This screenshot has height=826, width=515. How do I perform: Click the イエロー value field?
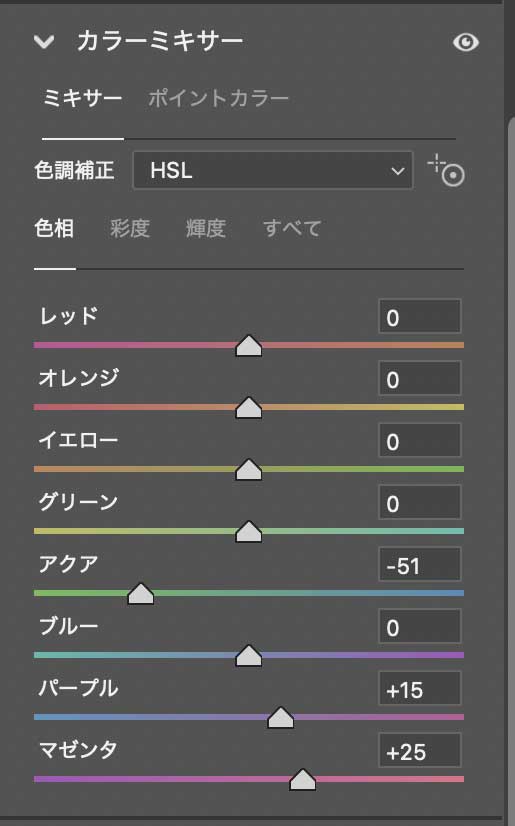click(420, 440)
